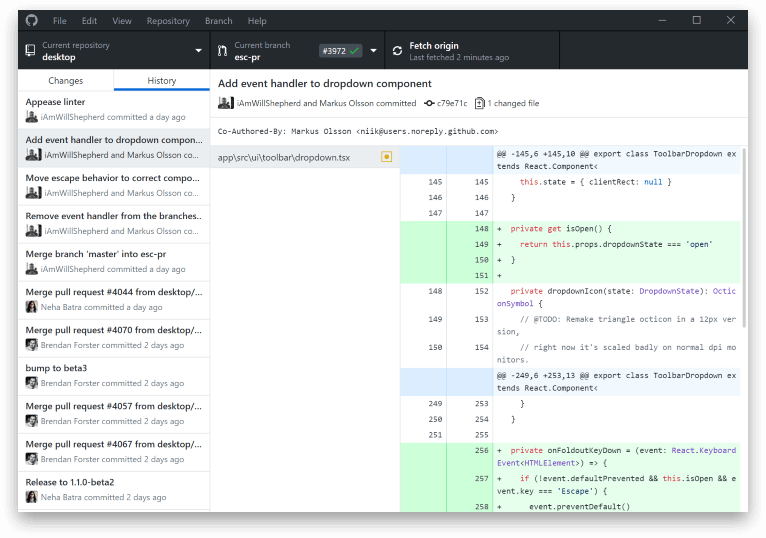Viewport: 766px width, 538px height.
Task: Open the Branch menu
Action: click(x=218, y=21)
